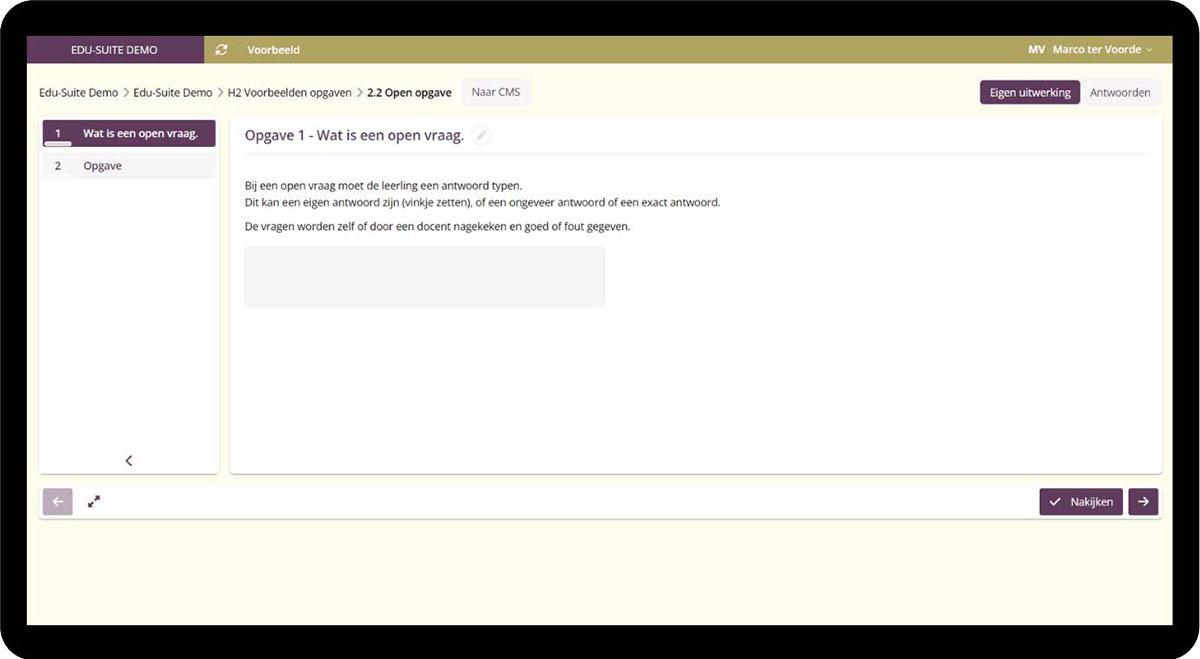Click the pencil edit icon beside the Opgave 1 title

tap(482, 136)
